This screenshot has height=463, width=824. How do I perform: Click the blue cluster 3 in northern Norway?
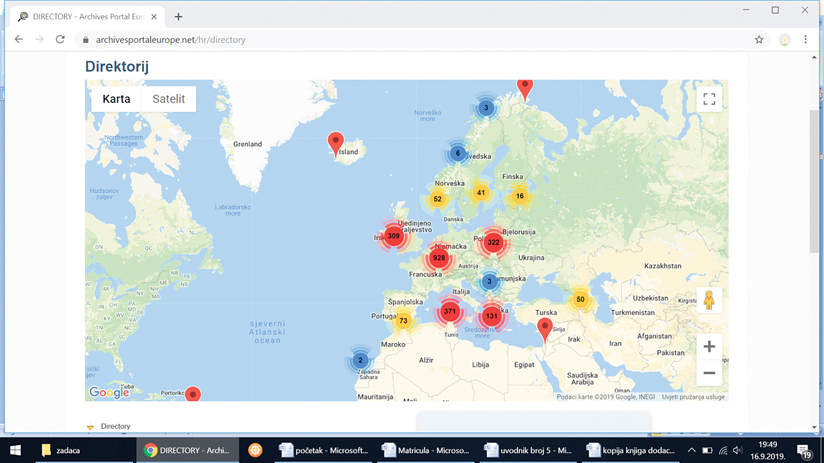point(486,108)
